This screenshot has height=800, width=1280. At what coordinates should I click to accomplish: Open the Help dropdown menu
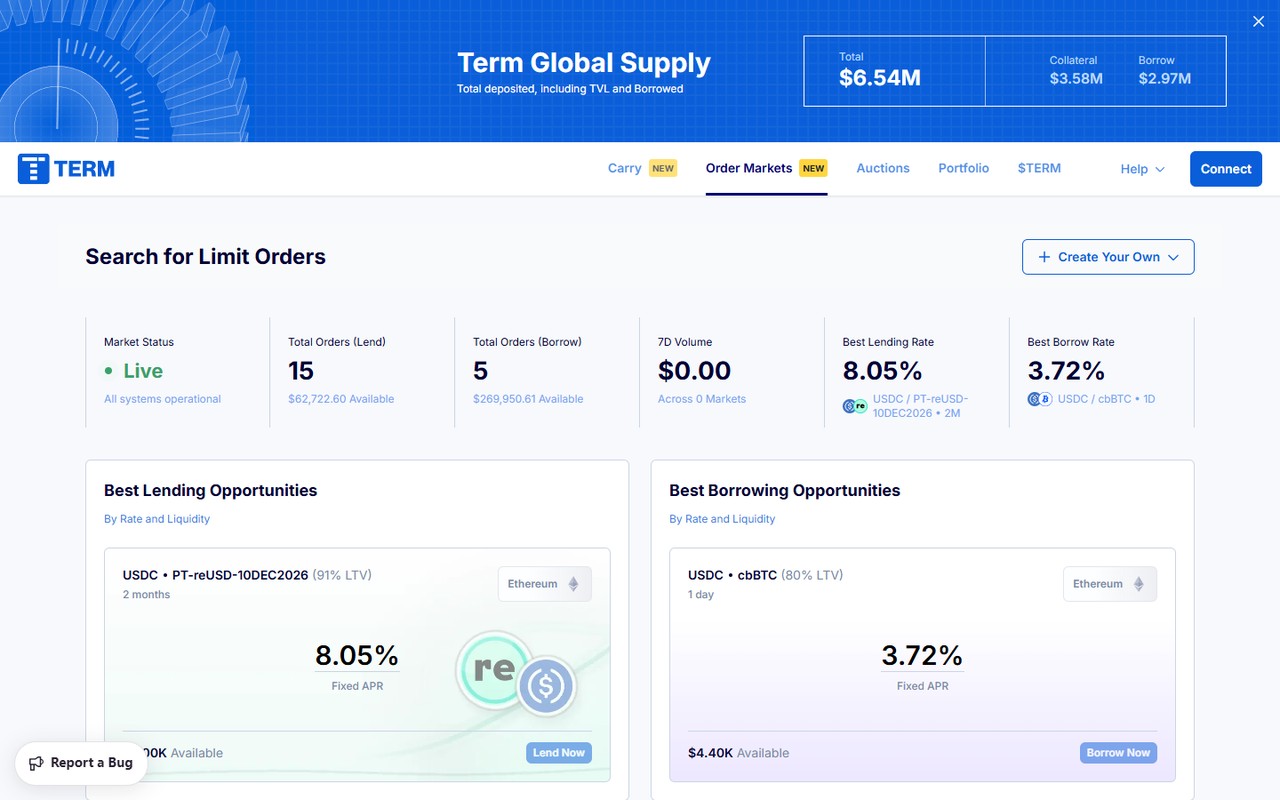(1142, 169)
